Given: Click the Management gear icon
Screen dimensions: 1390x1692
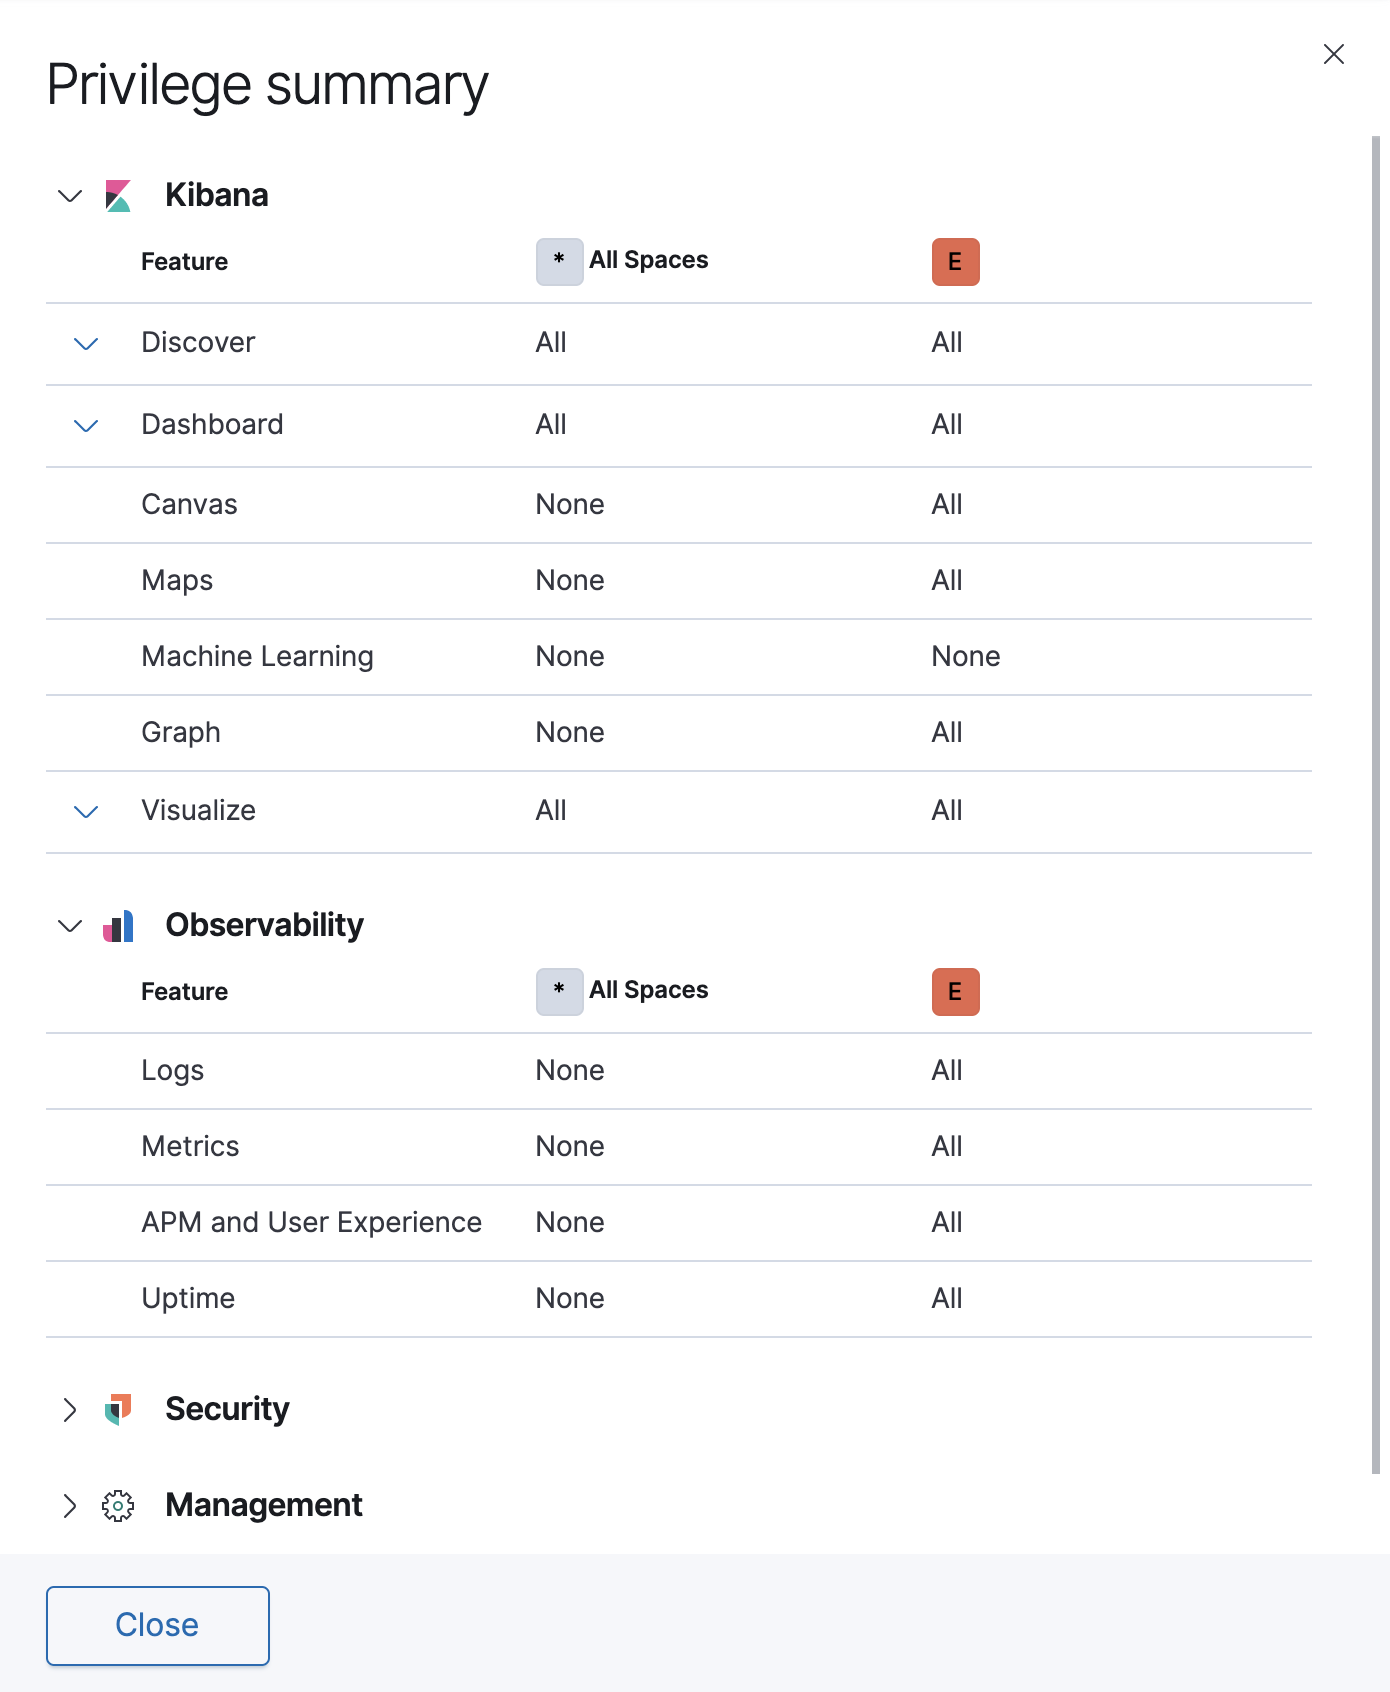Looking at the screenshot, I should 117,1506.
